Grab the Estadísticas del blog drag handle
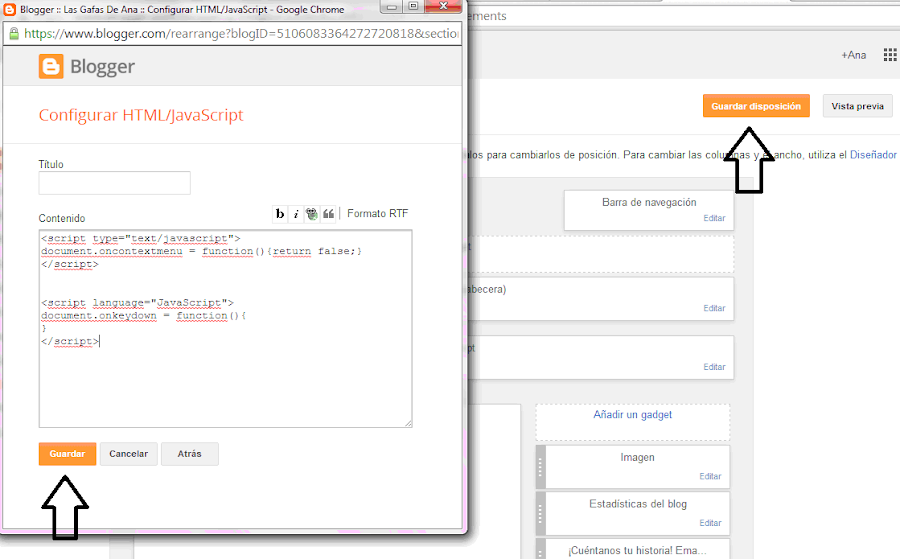900x559 pixels. [x=540, y=514]
